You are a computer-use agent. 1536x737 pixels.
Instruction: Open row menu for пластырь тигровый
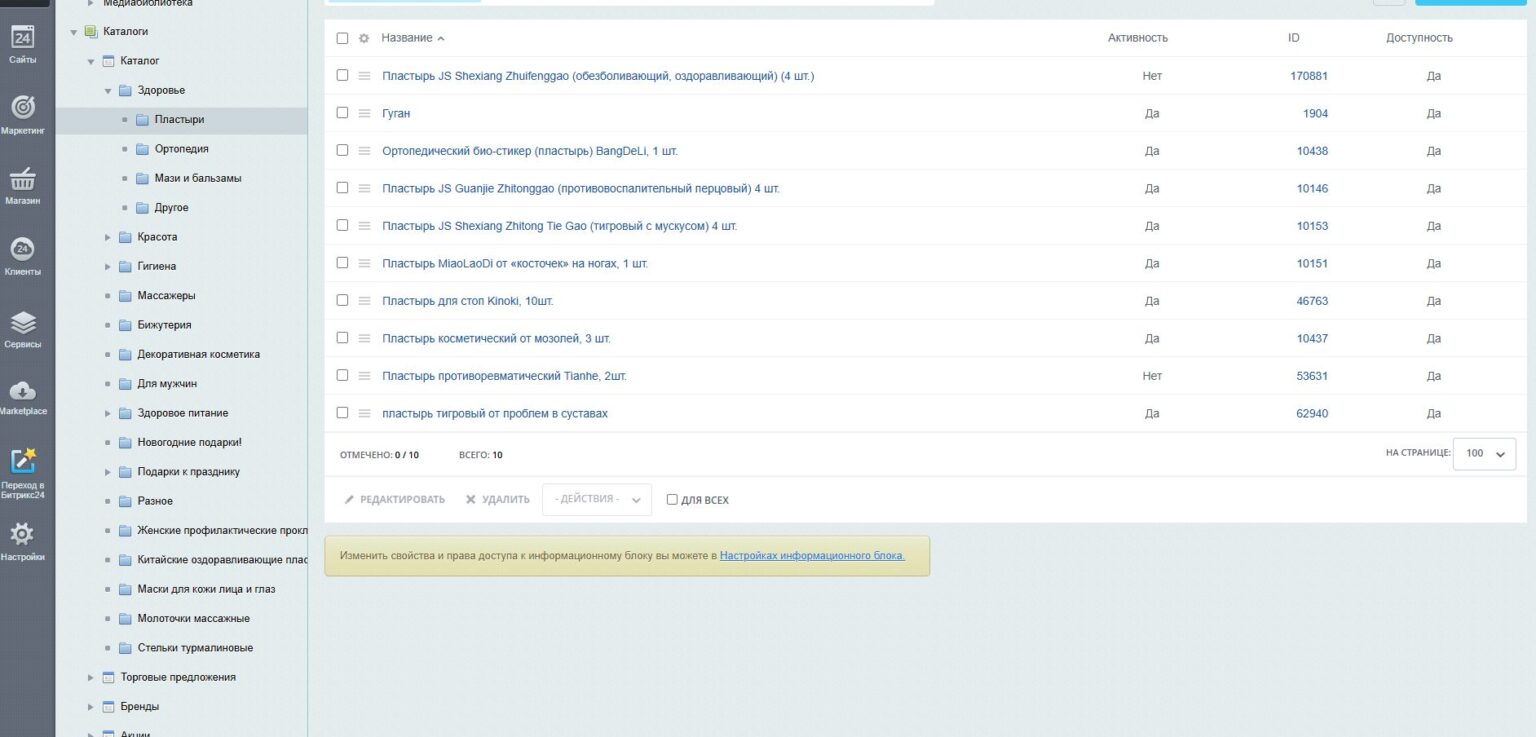click(365, 413)
